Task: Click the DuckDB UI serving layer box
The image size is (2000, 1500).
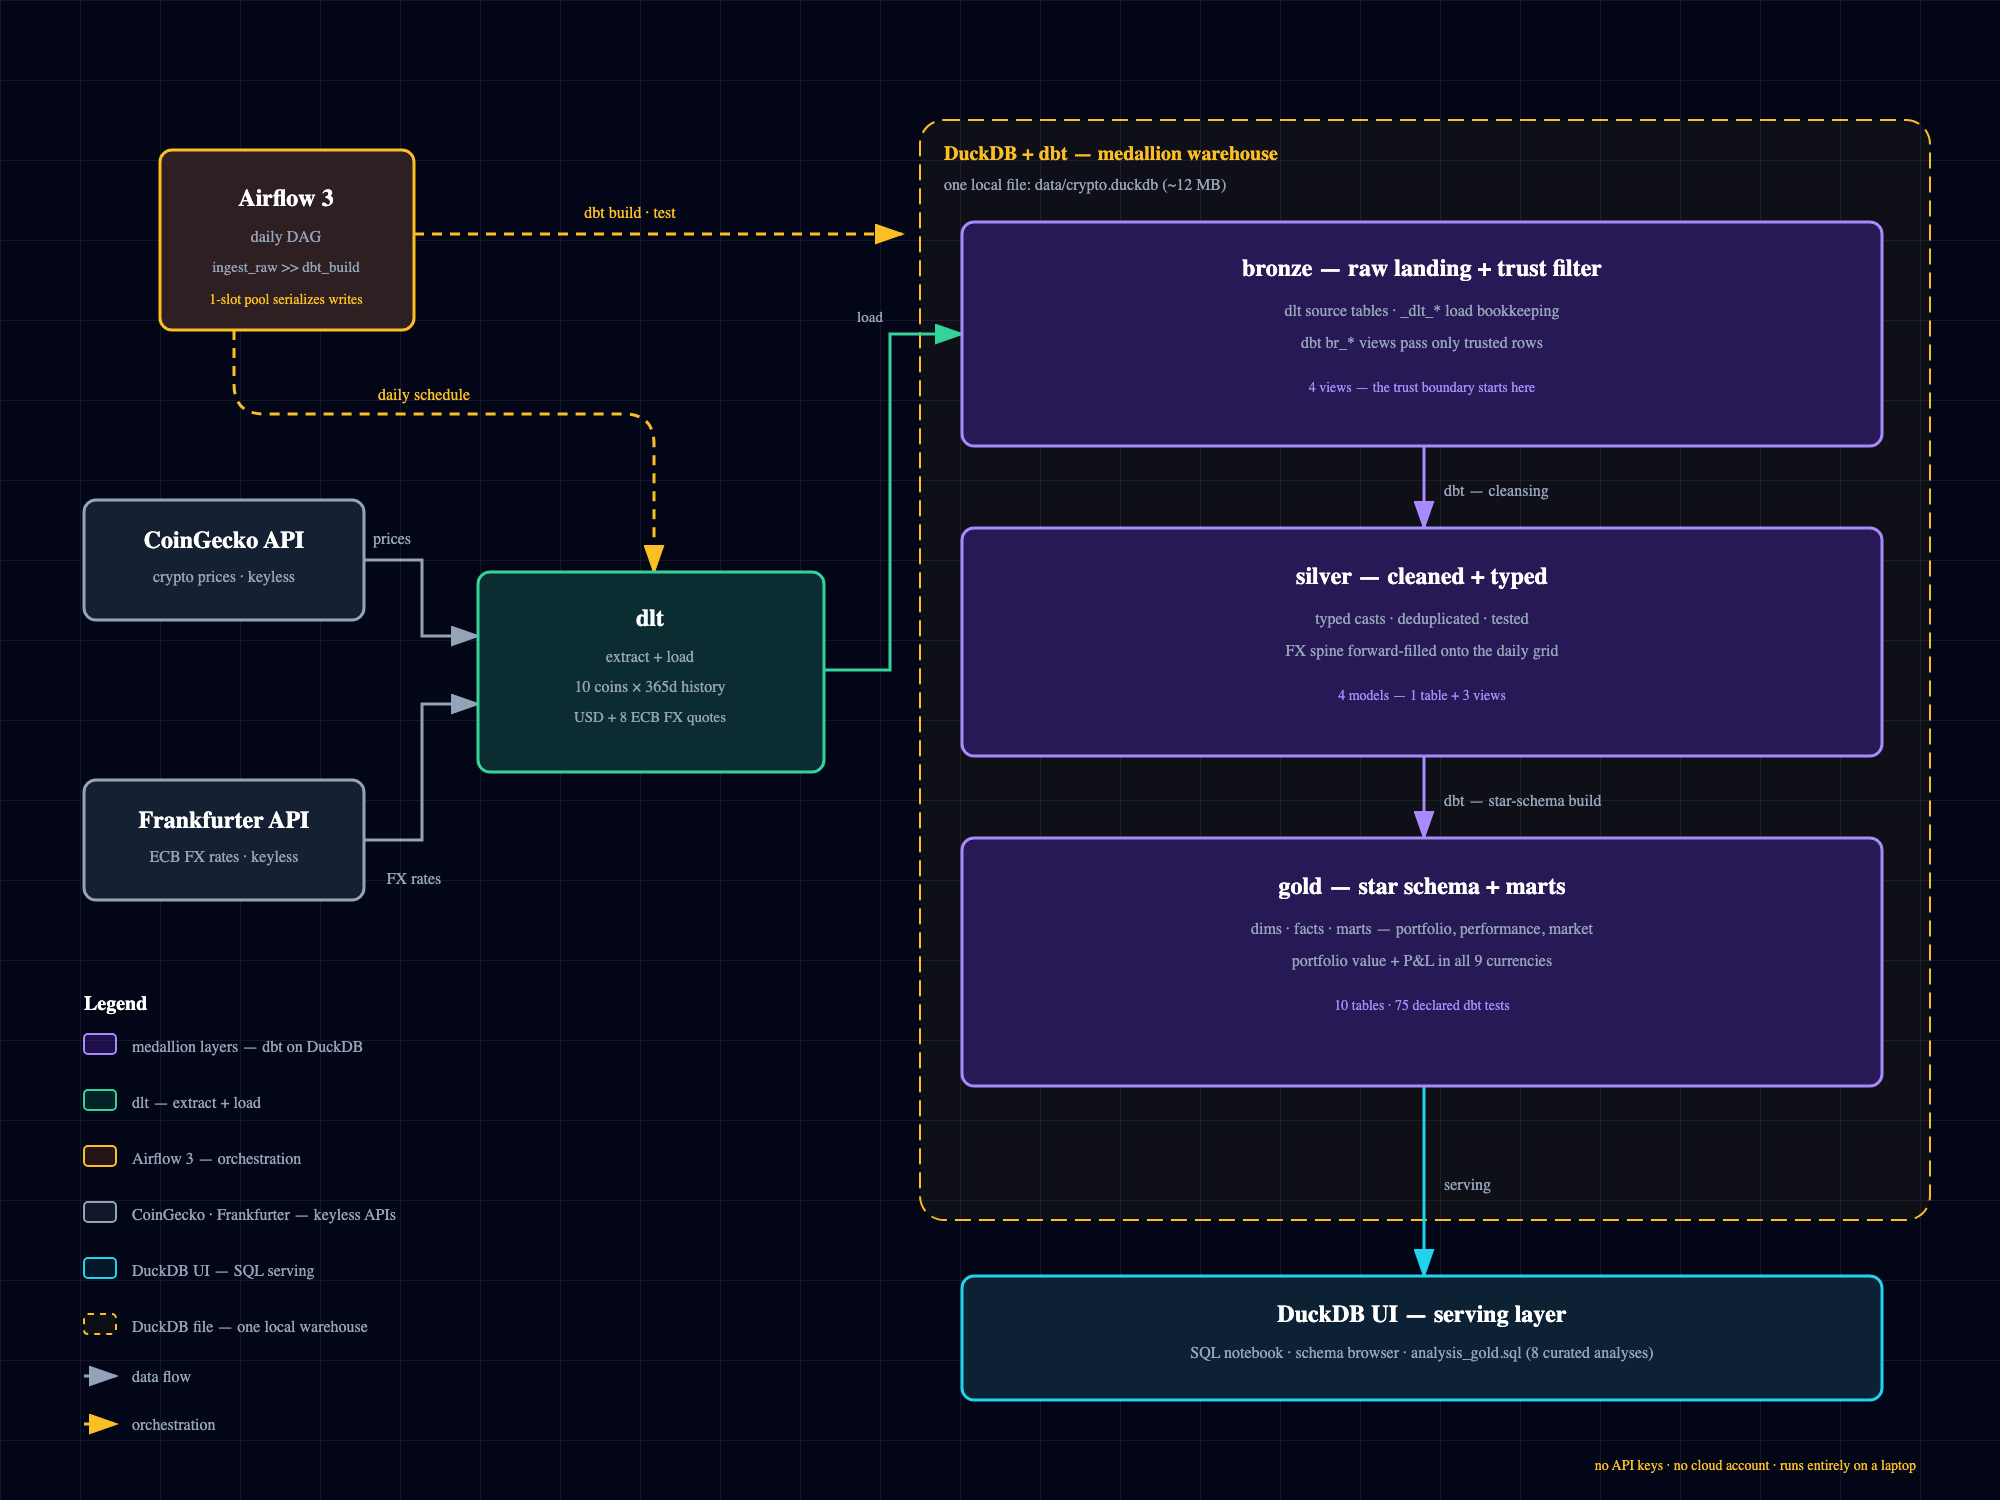Action: (1422, 1338)
